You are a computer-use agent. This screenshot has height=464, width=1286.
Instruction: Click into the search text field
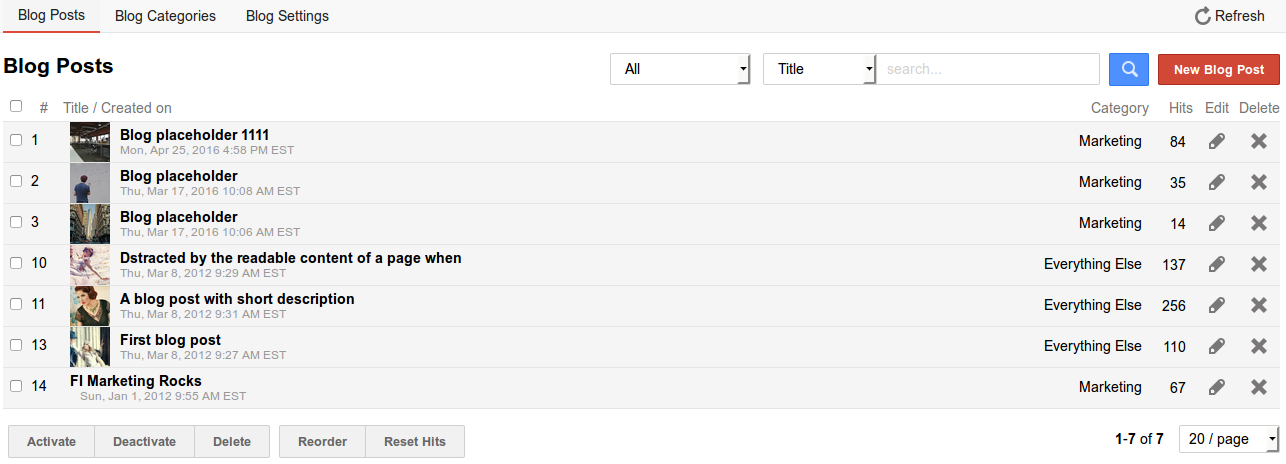tap(988, 69)
